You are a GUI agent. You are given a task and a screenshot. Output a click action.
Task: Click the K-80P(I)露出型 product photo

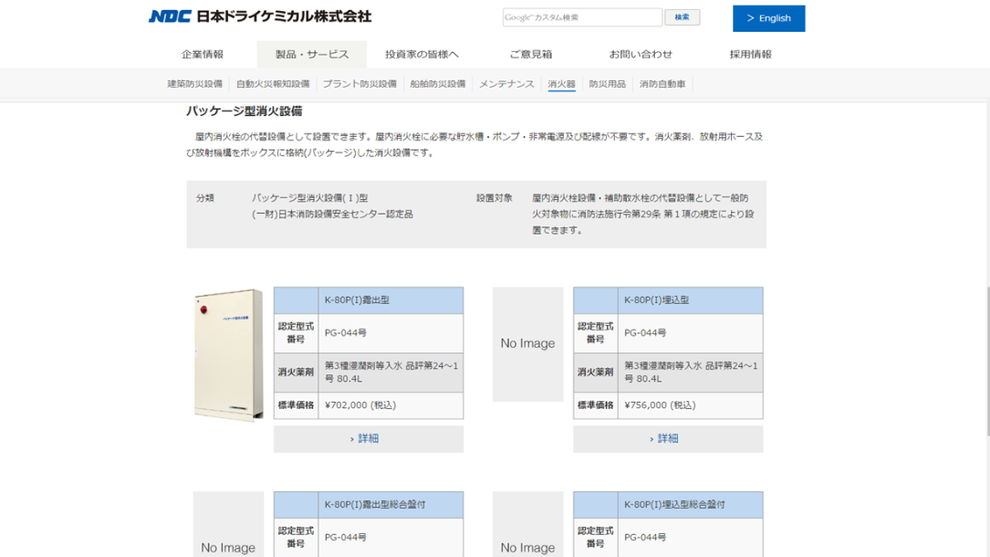(229, 355)
